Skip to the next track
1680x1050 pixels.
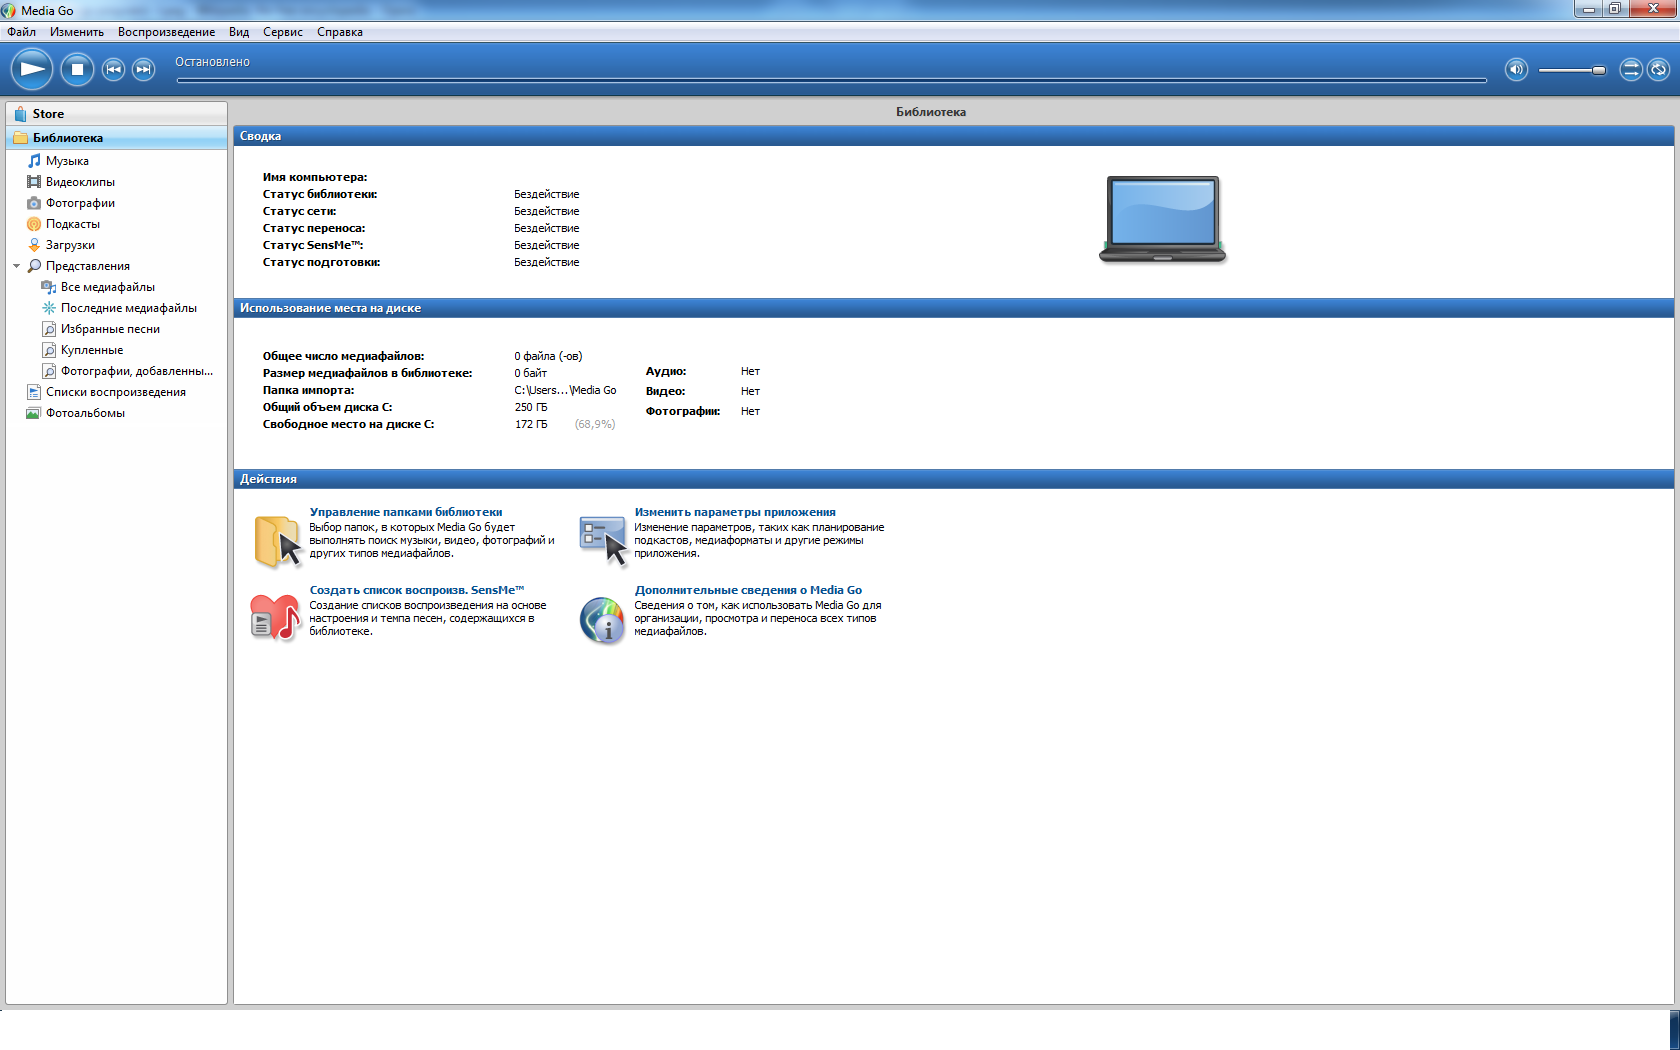coord(144,69)
